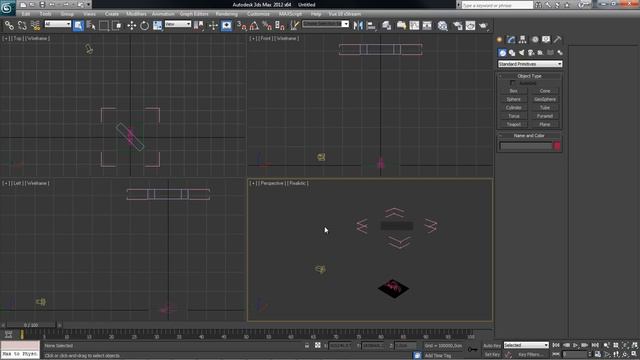Click the Sphere primitive button
640x360 pixels.
click(514, 99)
